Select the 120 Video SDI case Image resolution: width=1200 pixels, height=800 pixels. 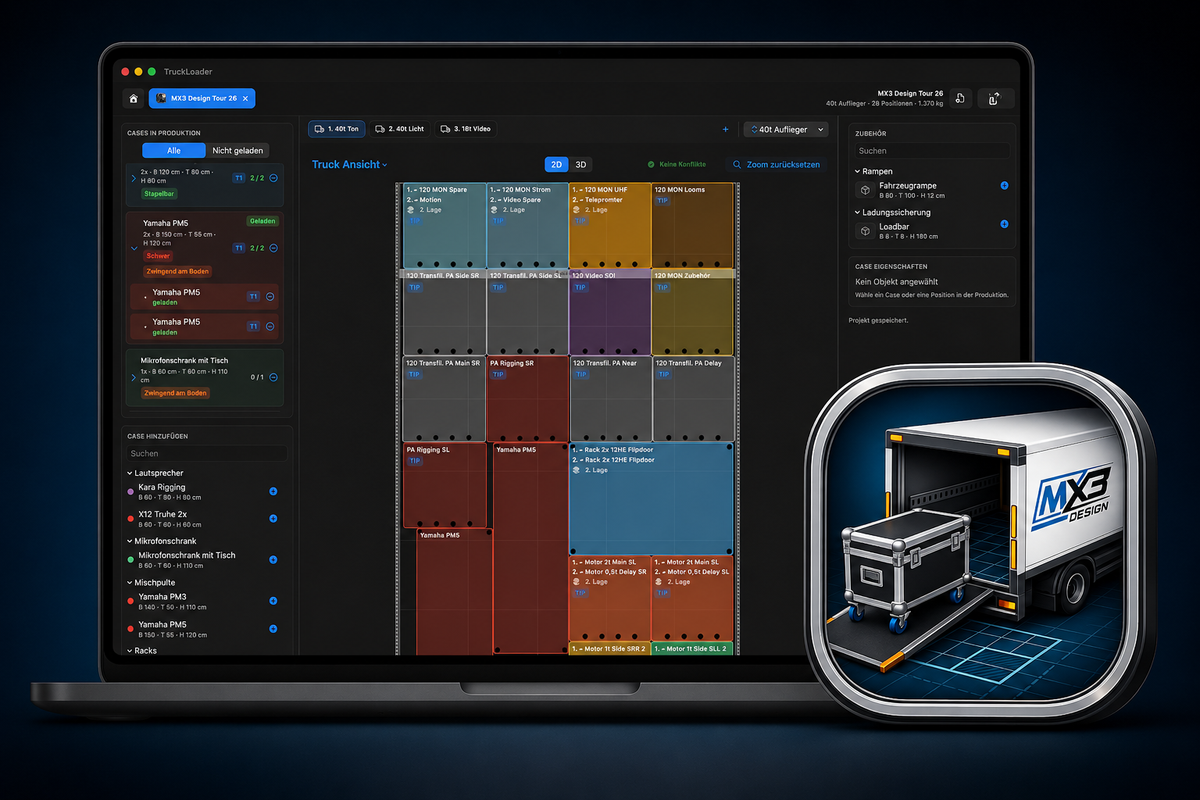click(x=610, y=312)
